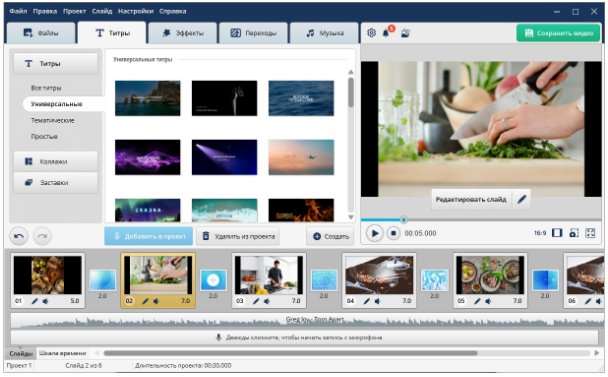Click the titles list scroll-down arrow
The height and width of the screenshot is (377, 608).
pos(351,217)
